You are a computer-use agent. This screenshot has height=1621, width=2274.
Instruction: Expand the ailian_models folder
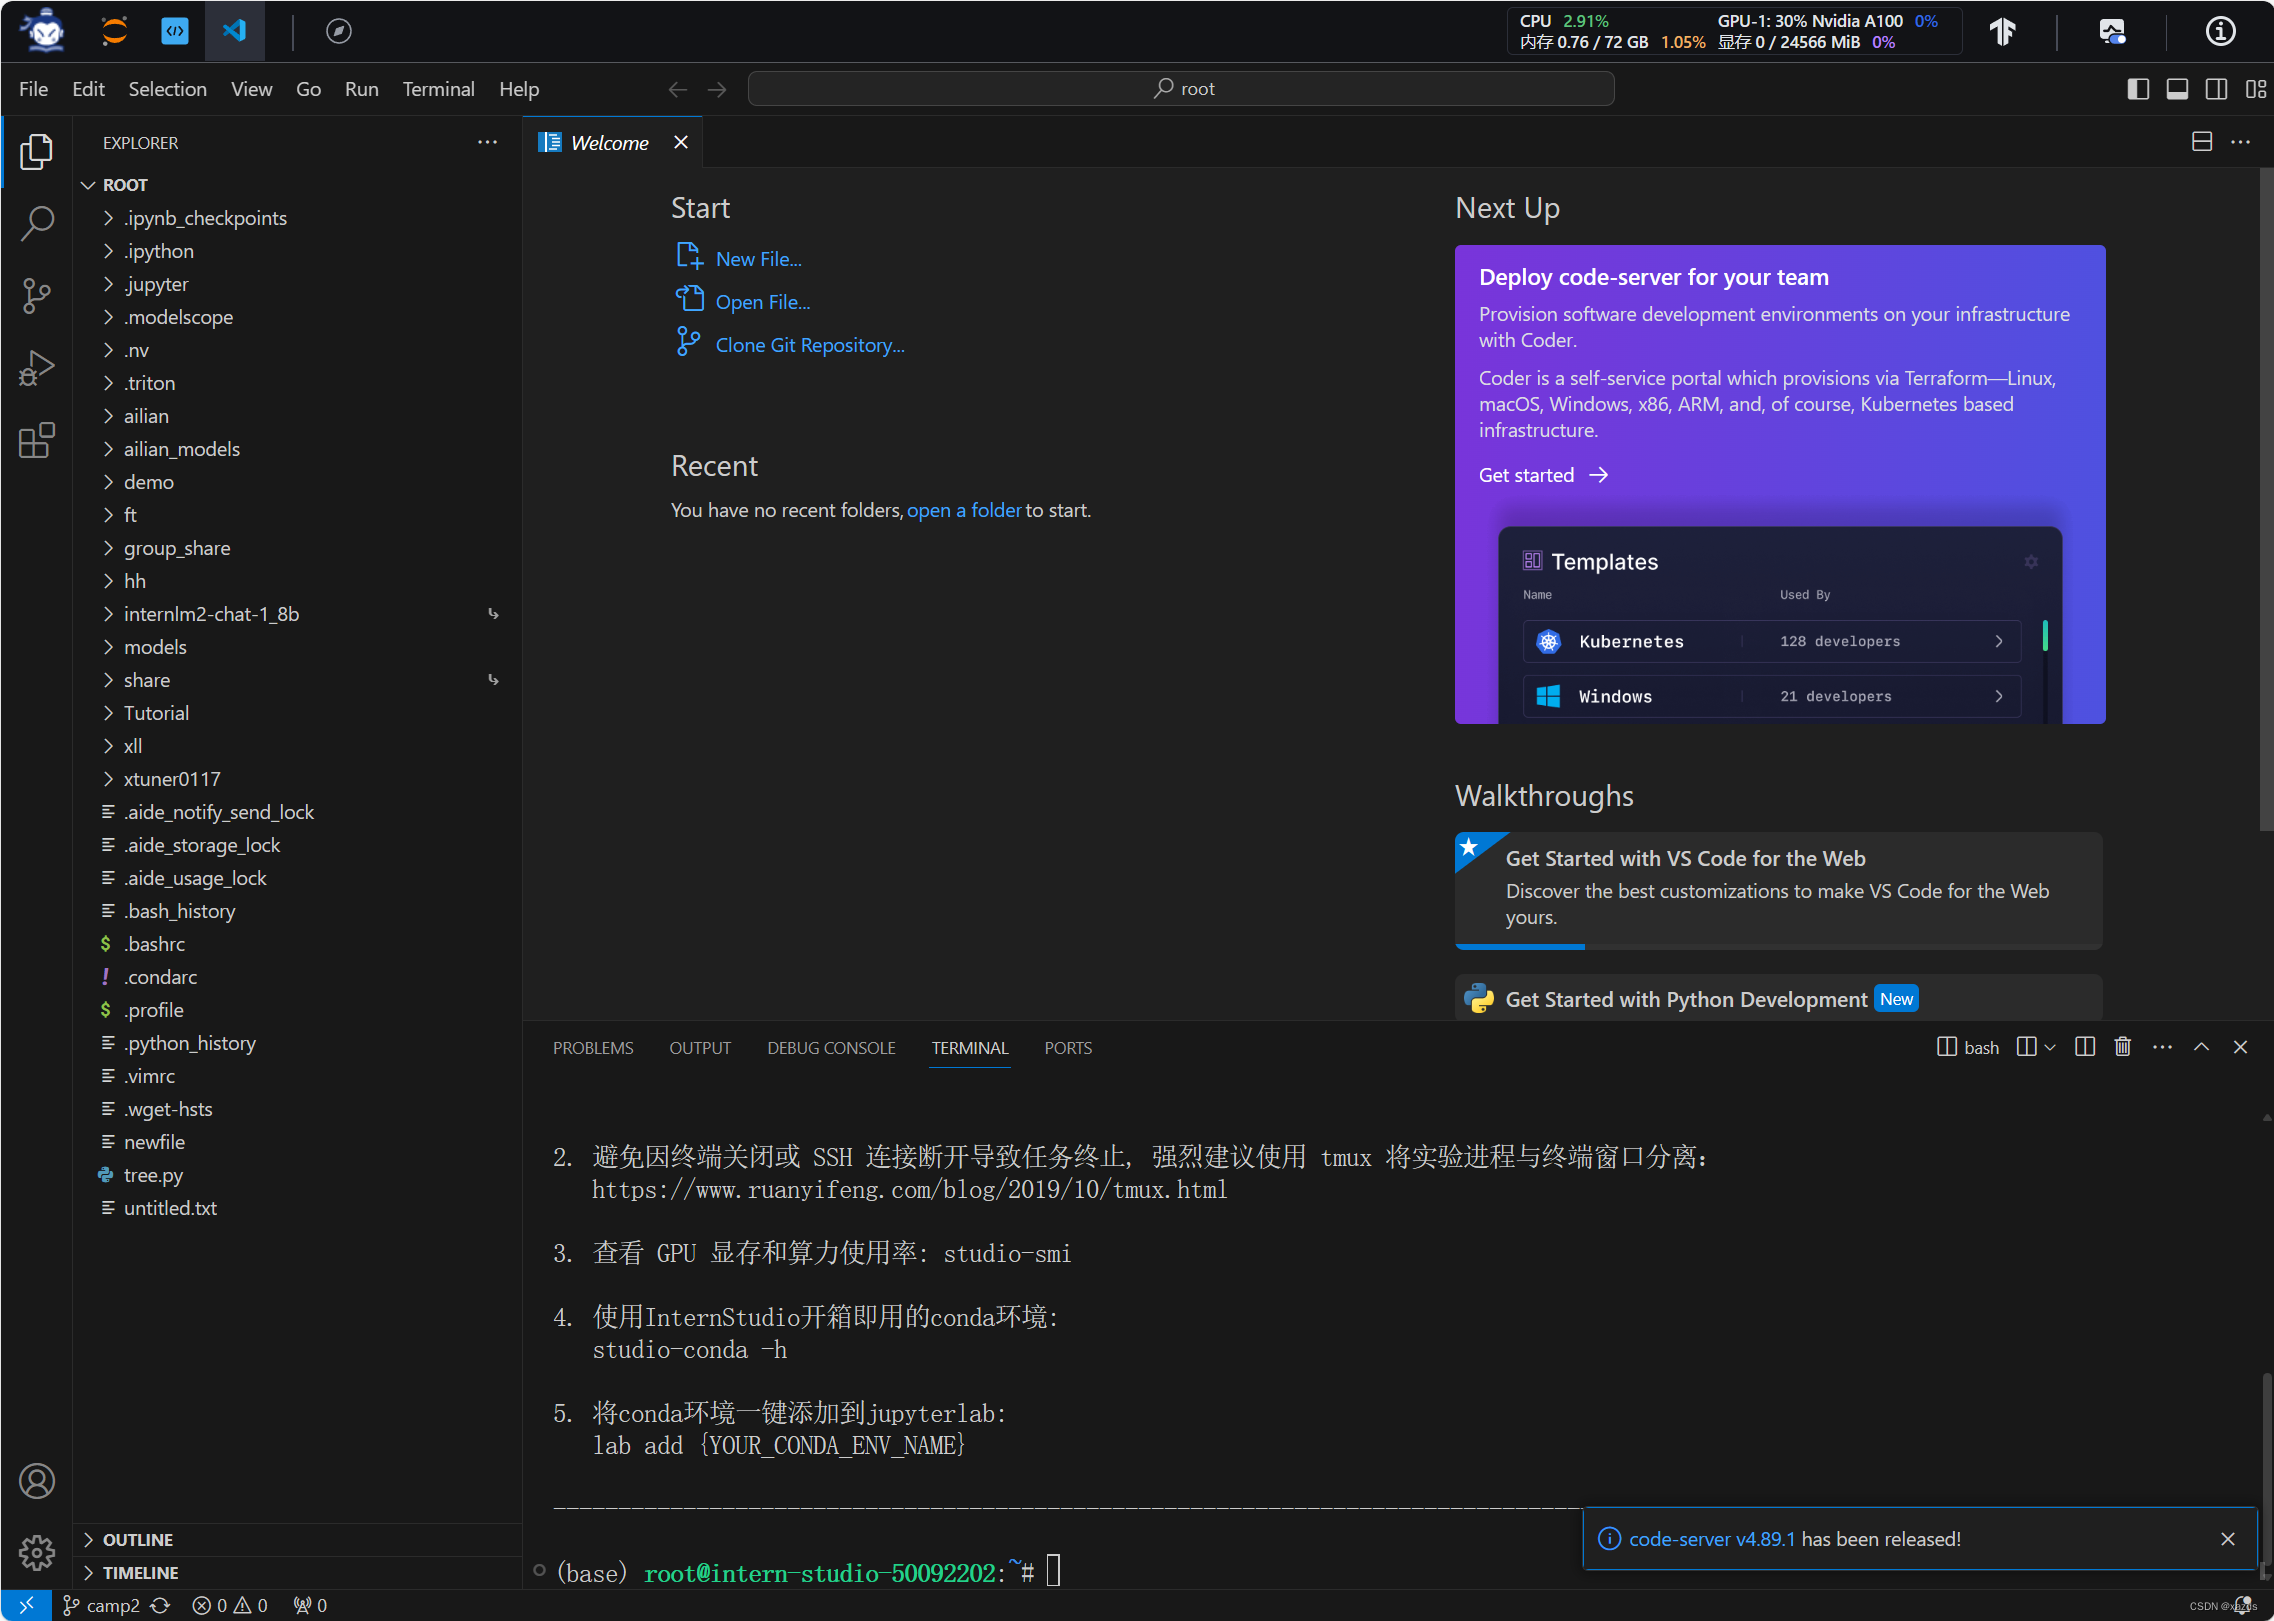[x=181, y=449]
